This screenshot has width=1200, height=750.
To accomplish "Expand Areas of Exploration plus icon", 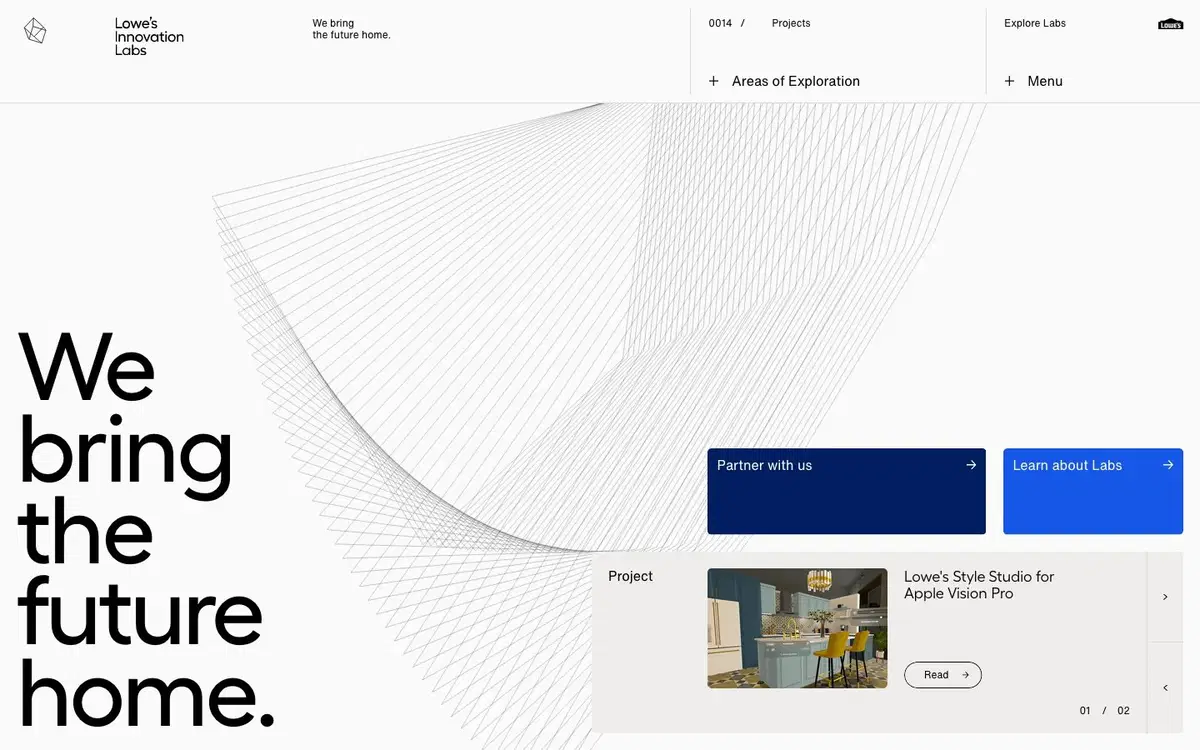I will pos(714,81).
